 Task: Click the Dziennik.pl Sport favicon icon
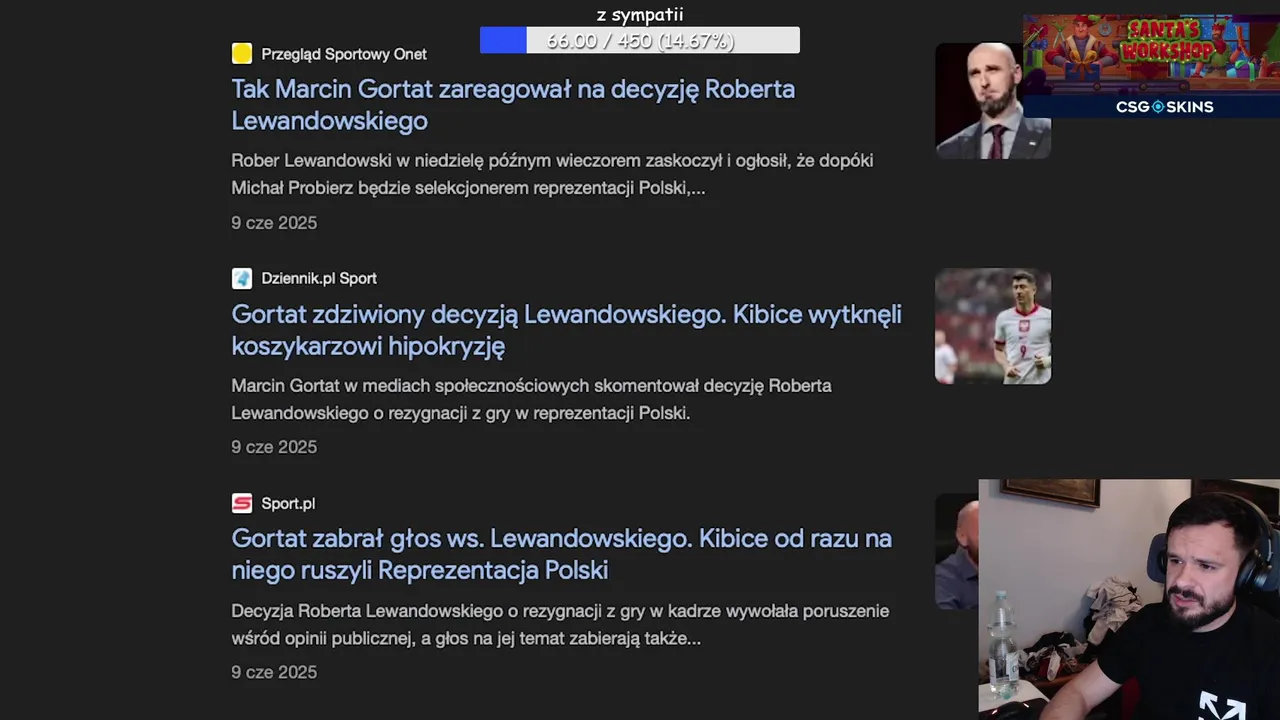pyautogui.click(x=242, y=278)
